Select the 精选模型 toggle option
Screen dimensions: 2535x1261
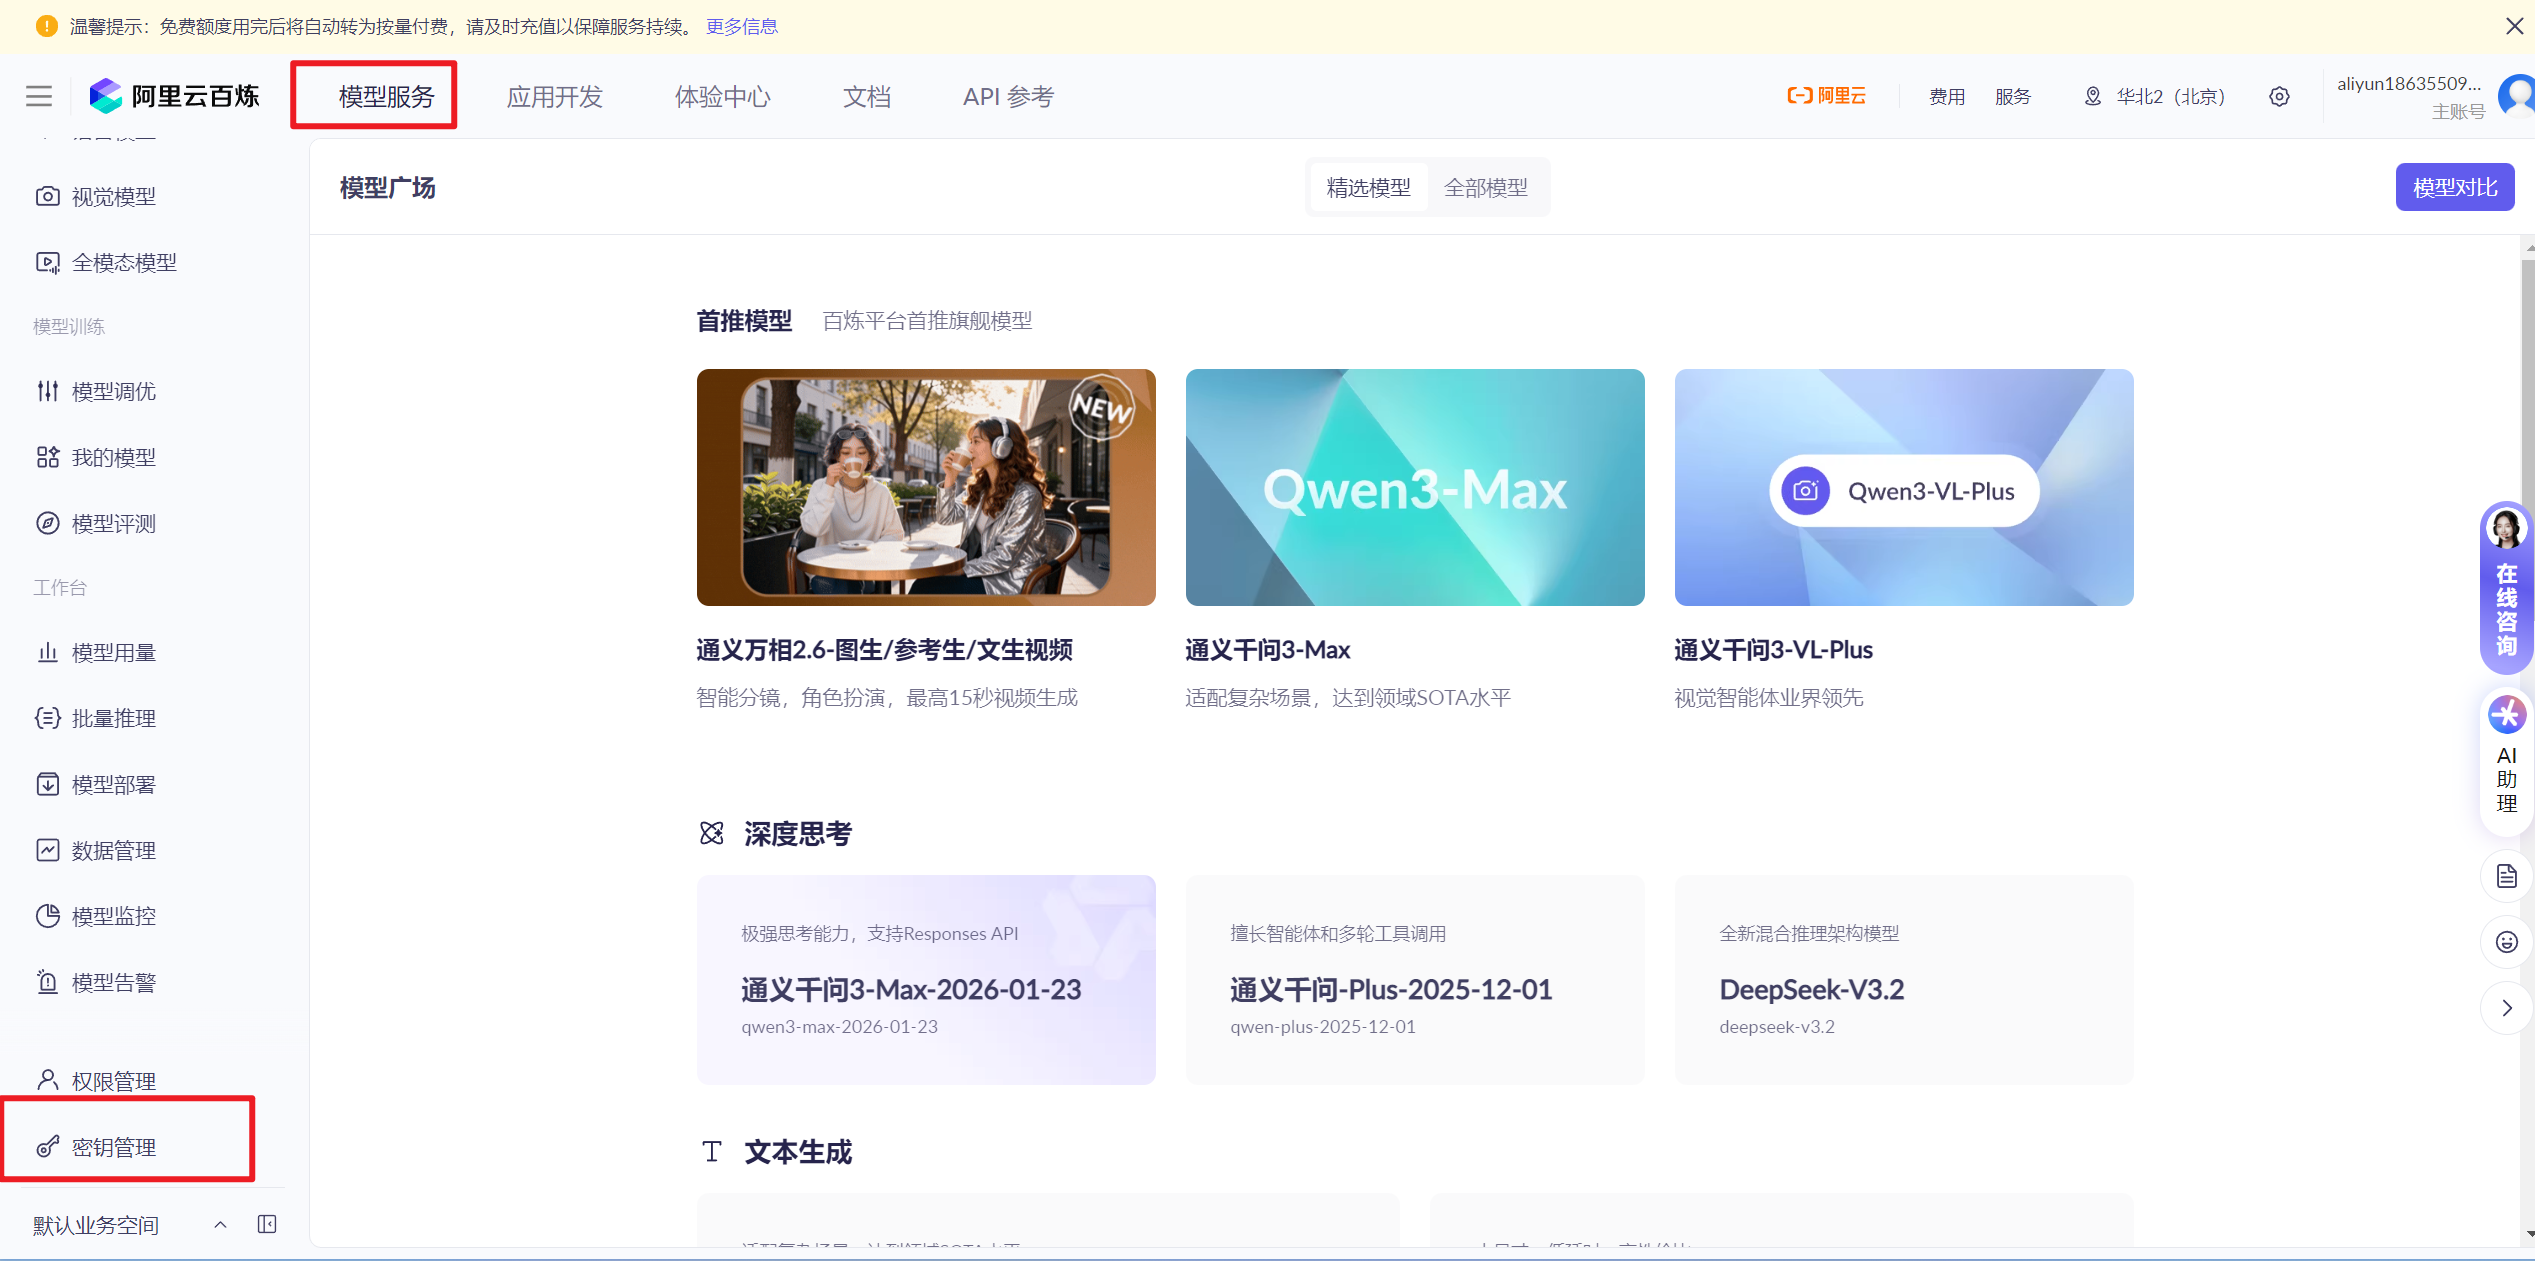[1368, 187]
